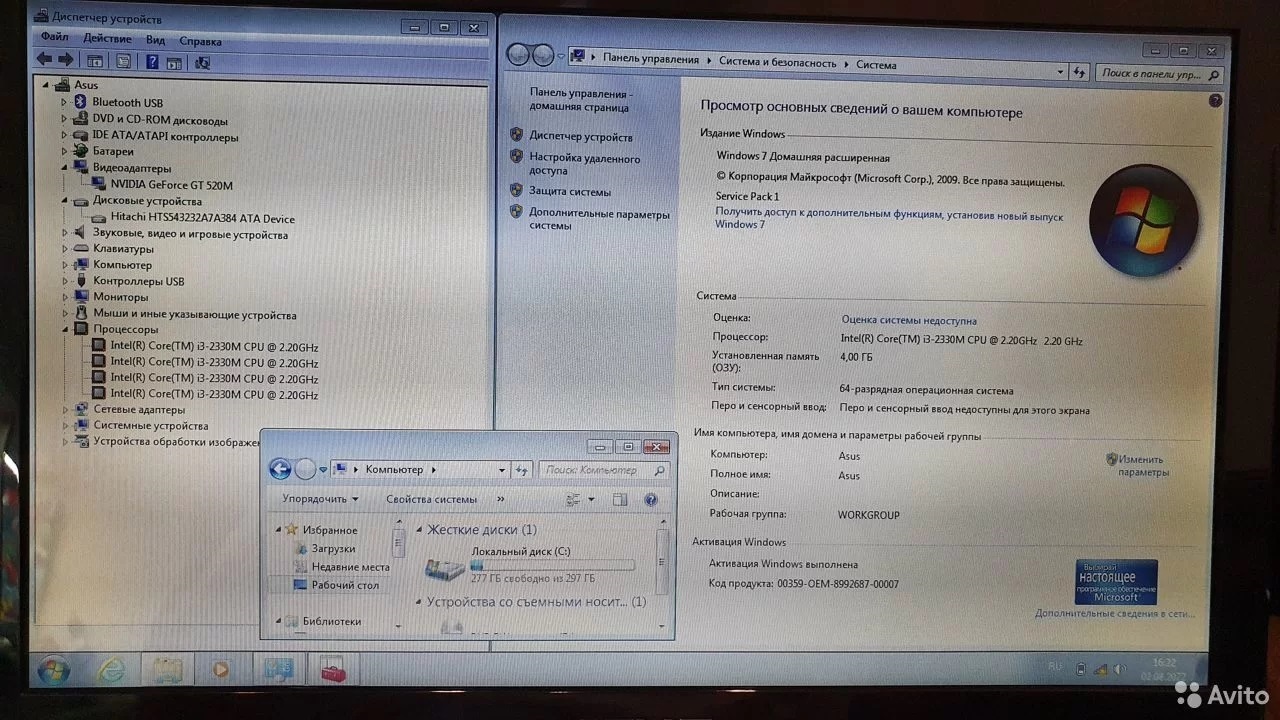Select Hitachi HTS543232A7A384 ATA Device
The width and height of the screenshot is (1280, 720).
click(x=202, y=219)
